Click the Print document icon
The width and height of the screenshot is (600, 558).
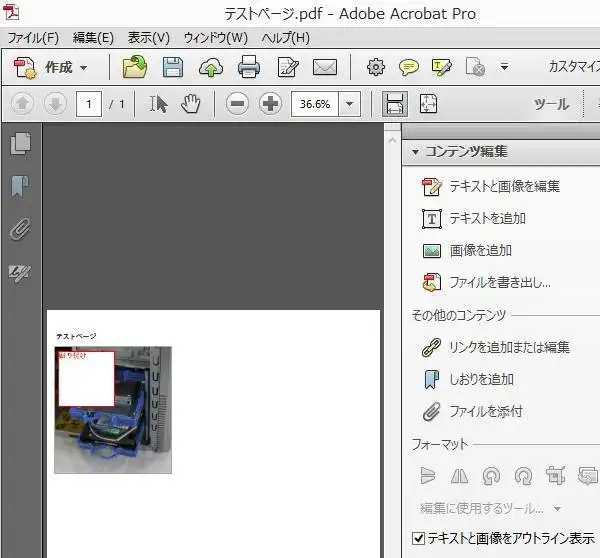249,68
